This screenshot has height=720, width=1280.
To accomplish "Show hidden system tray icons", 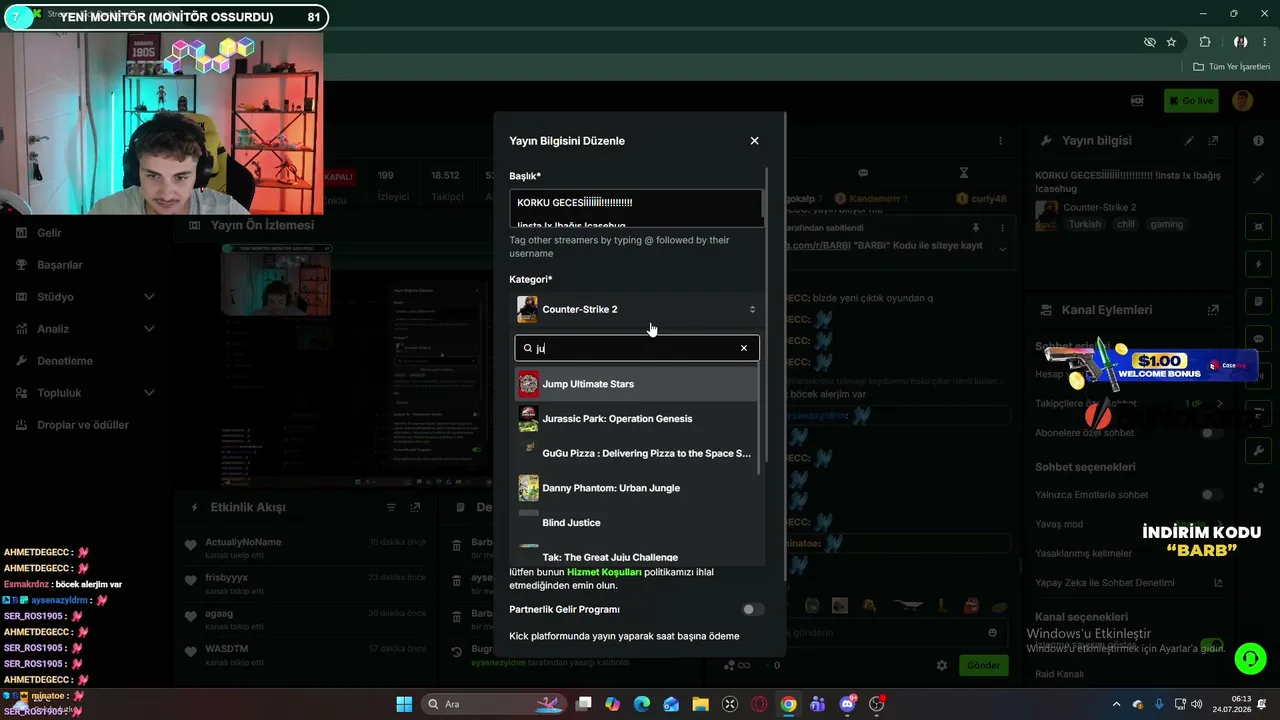I will tap(1116, 704).
